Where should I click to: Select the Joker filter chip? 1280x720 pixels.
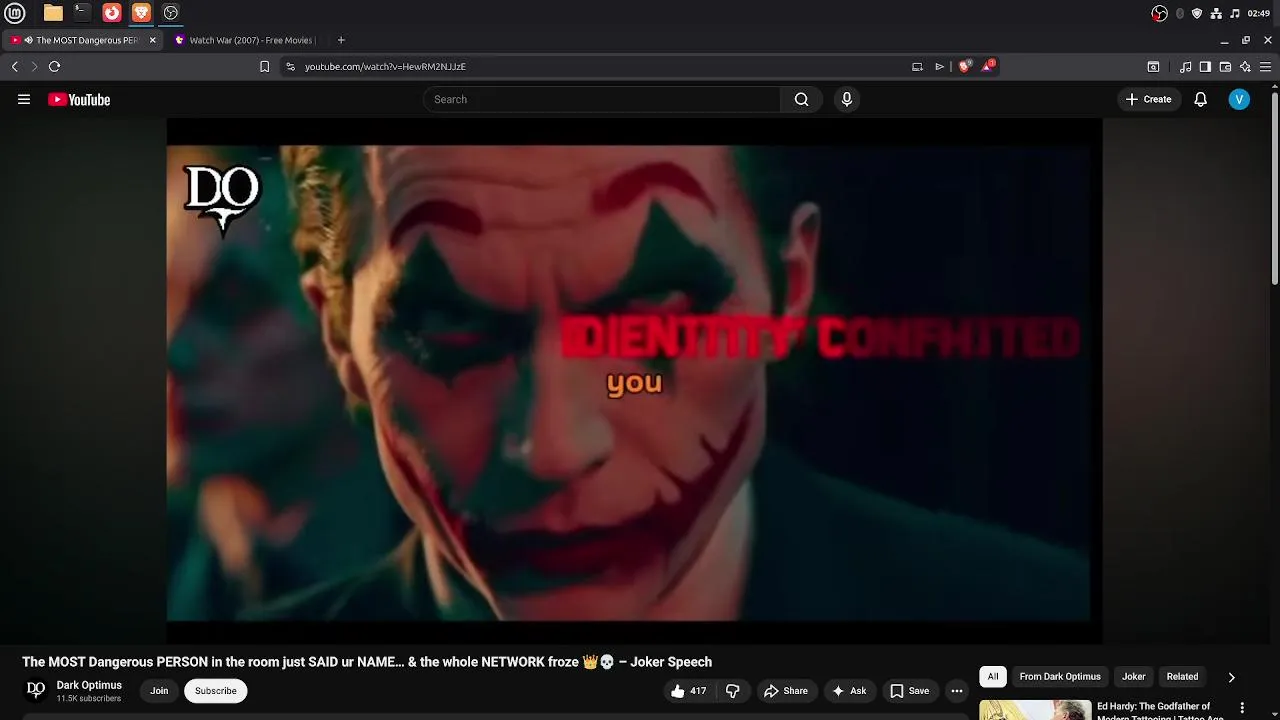pyautogui.click(x=1134, y=677)
